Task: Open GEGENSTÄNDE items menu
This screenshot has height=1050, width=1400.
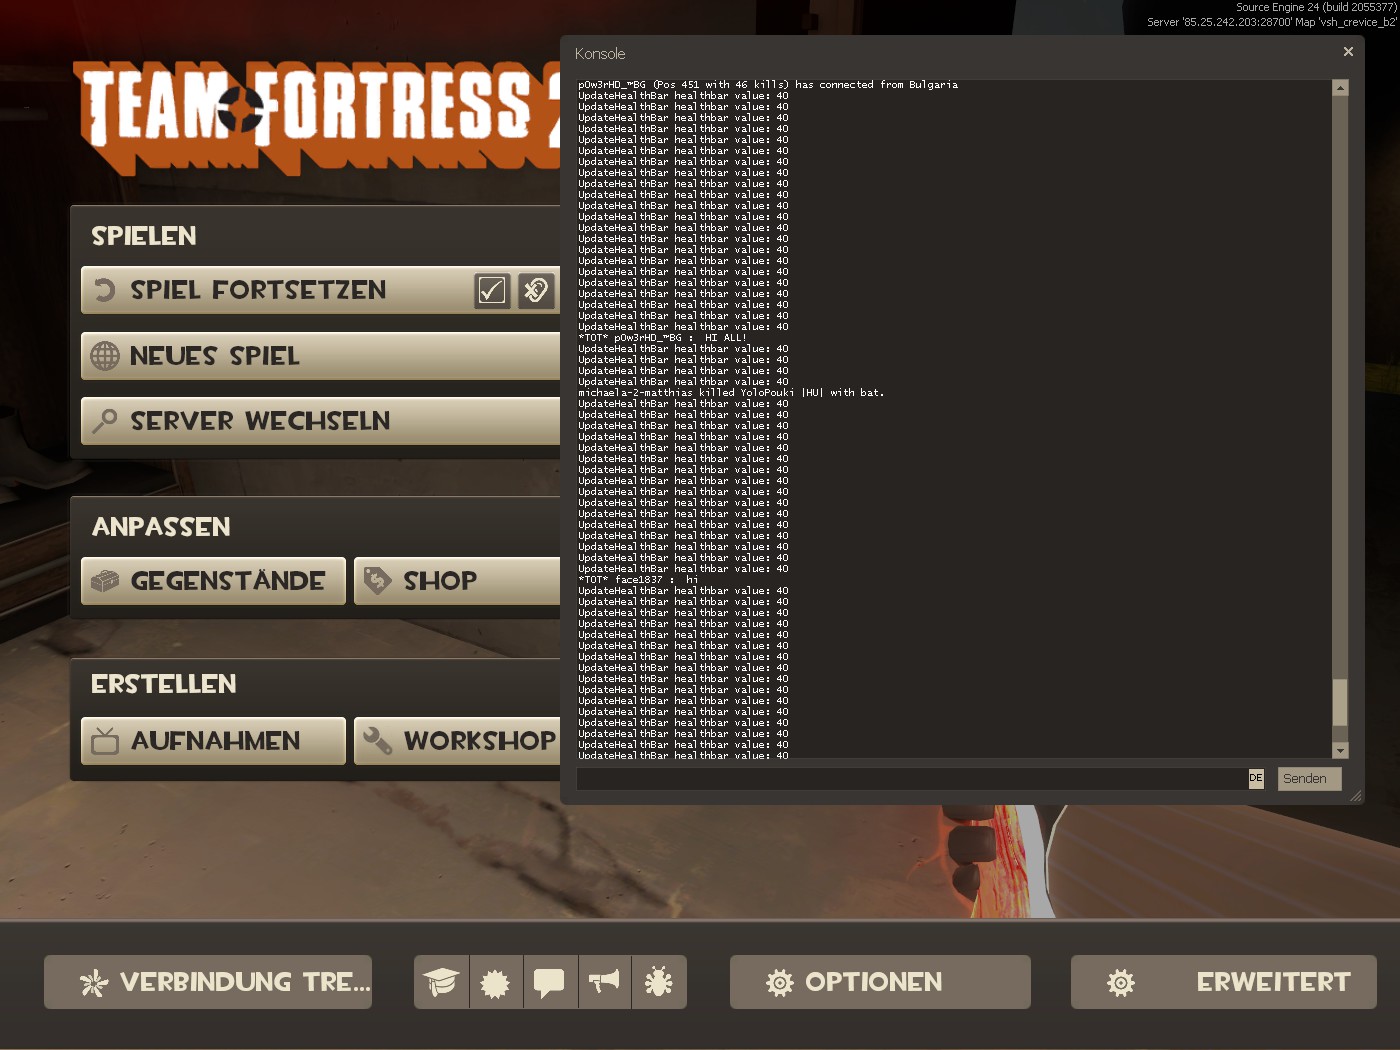Action: tap(213, 581)
